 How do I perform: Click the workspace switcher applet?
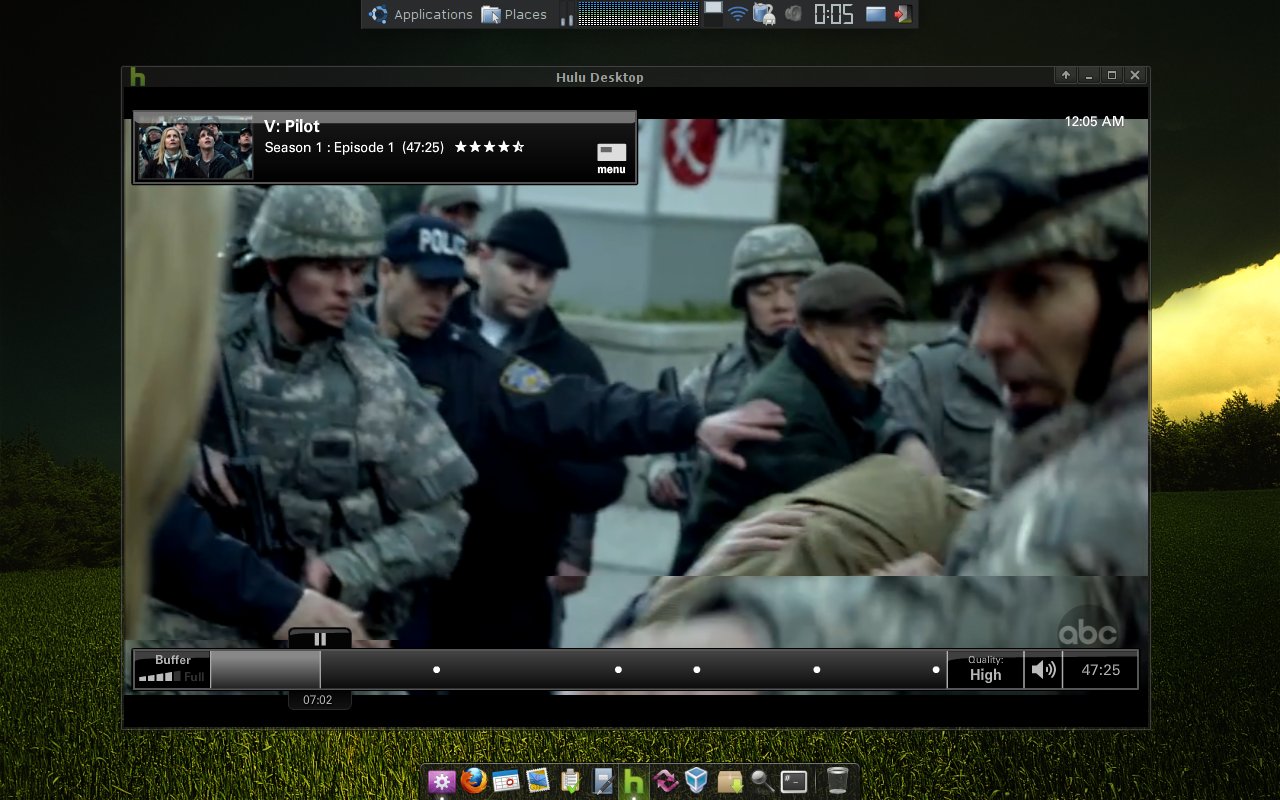pyautogui.click(x=713, y=14)
